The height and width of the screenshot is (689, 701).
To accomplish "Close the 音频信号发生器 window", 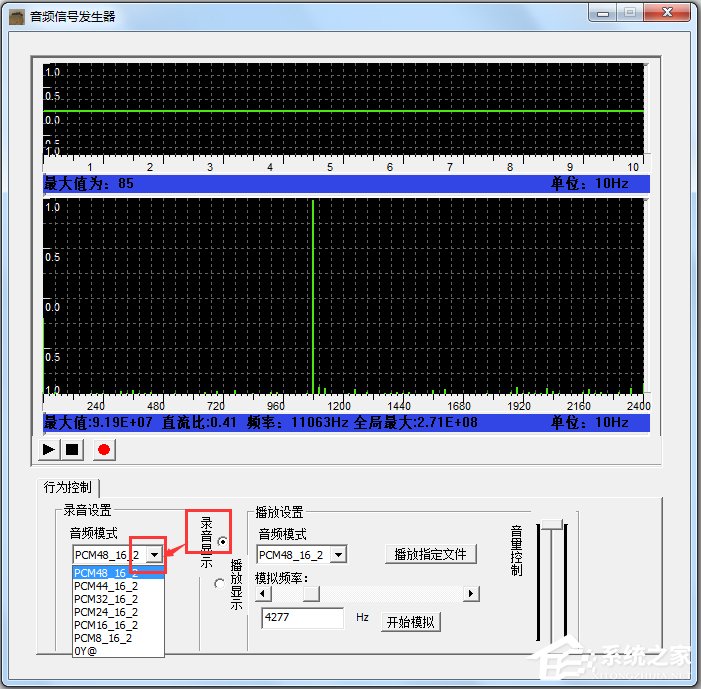I will [667, 13].
